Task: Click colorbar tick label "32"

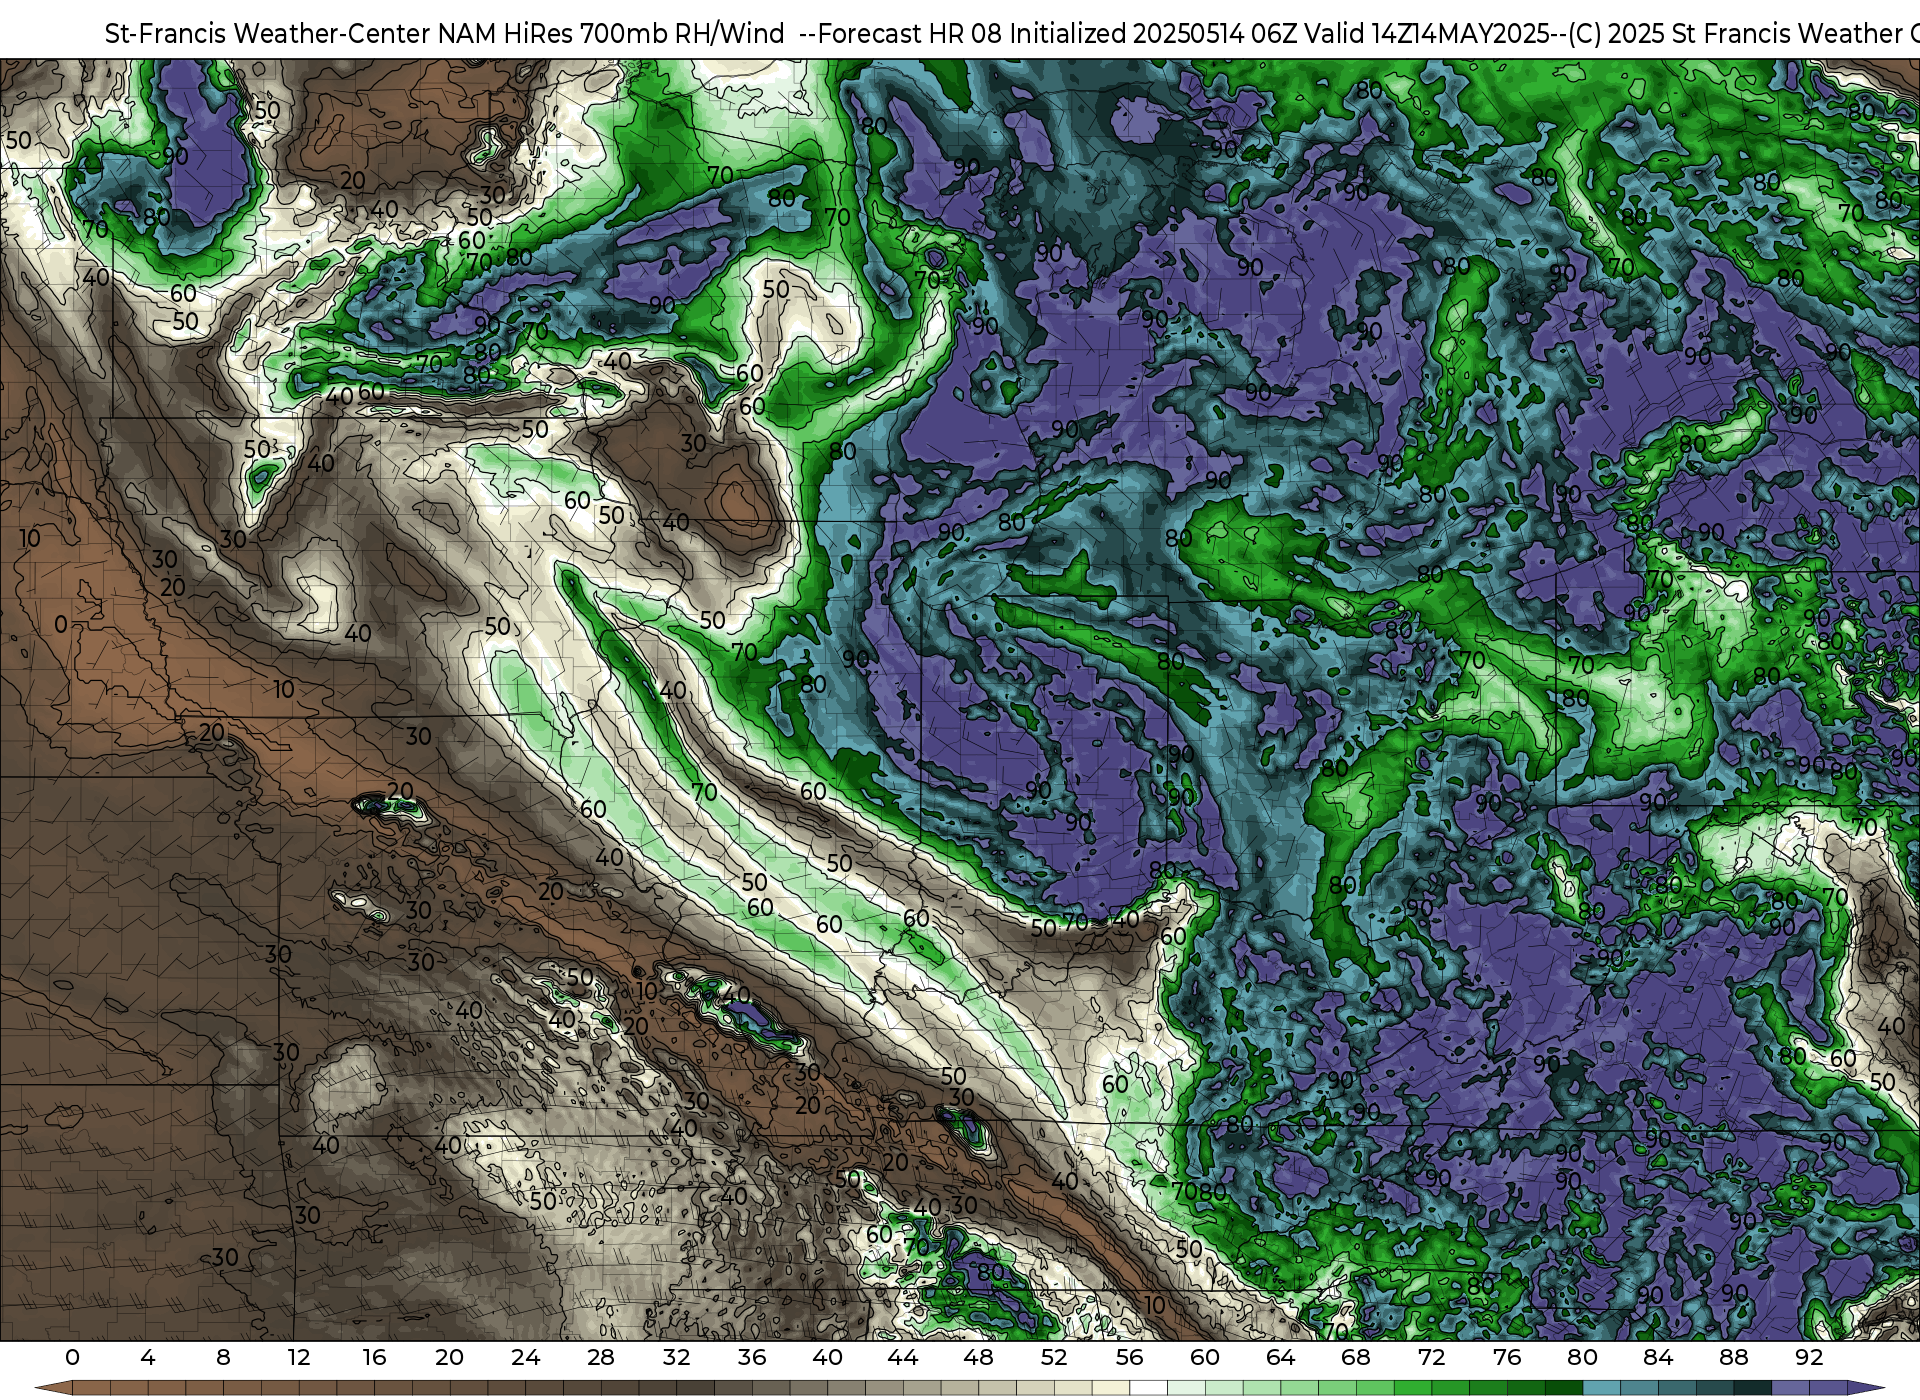Action: coord(676,1358)
